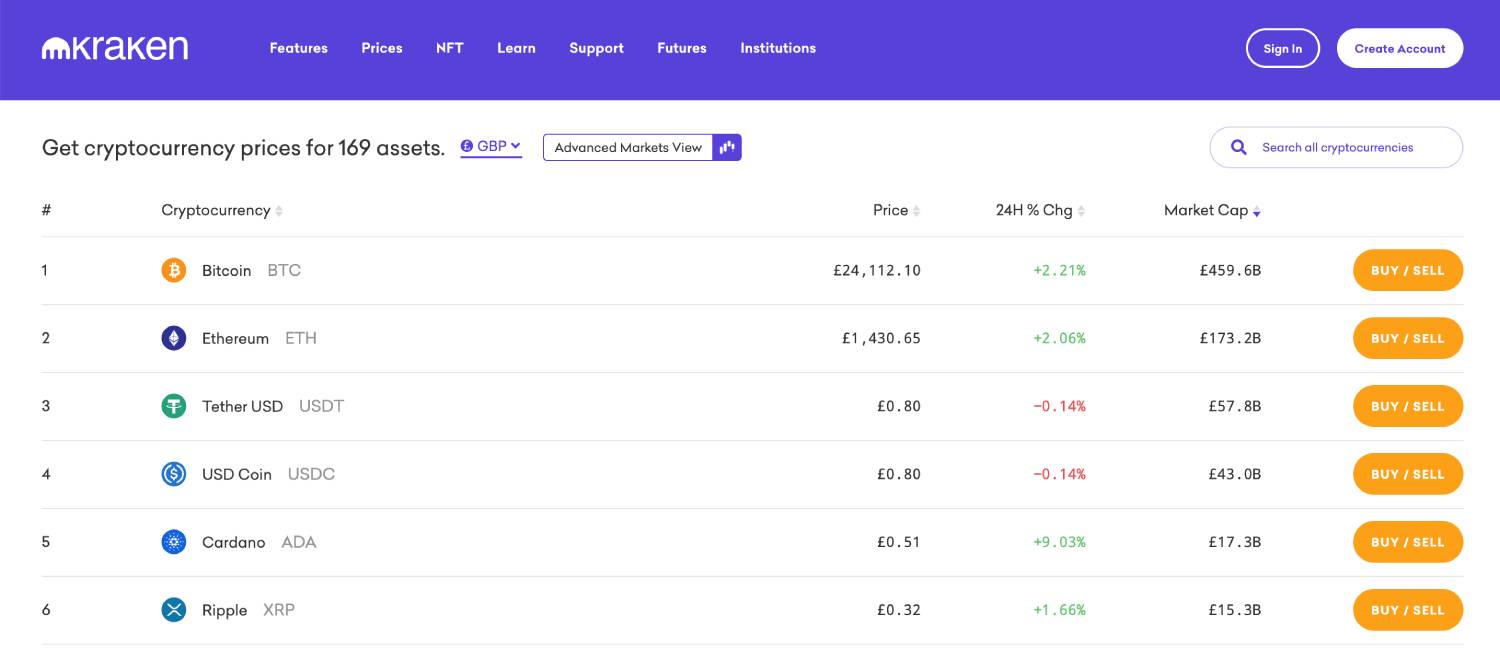Click the # column header
1500x649 pixels.
(46, 210)
